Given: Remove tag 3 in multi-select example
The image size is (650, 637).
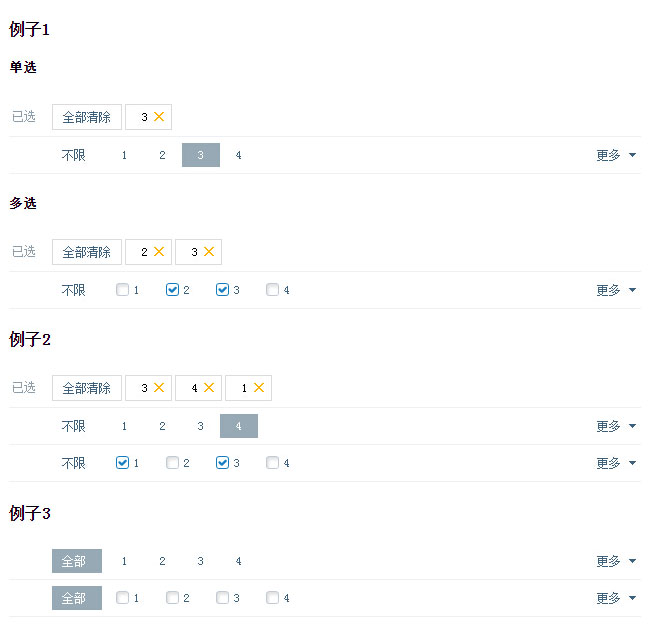Looking at the screenshot, I should [209, 252].
